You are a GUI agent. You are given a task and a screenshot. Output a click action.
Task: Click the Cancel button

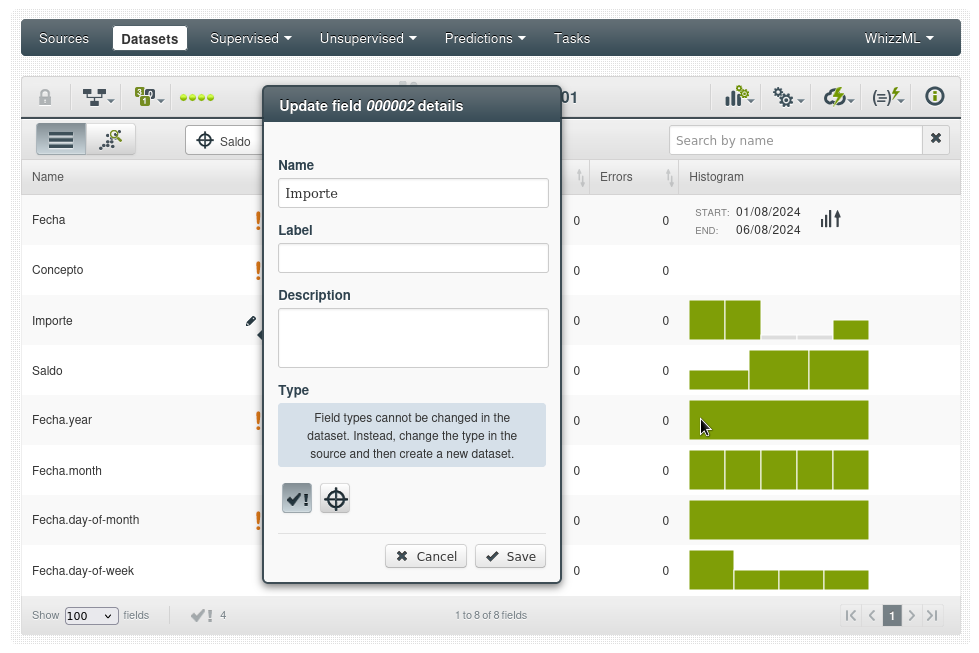click(426, 556)
